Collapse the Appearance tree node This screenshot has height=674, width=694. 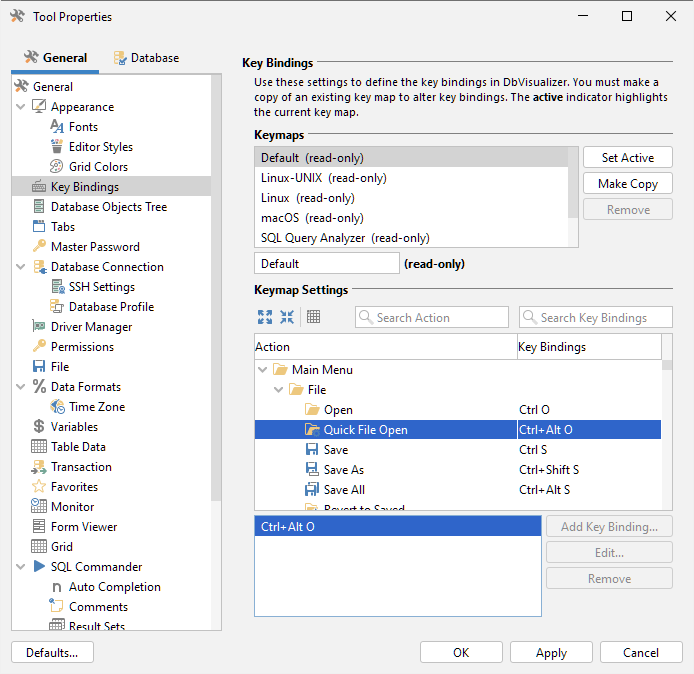(21, 107)
